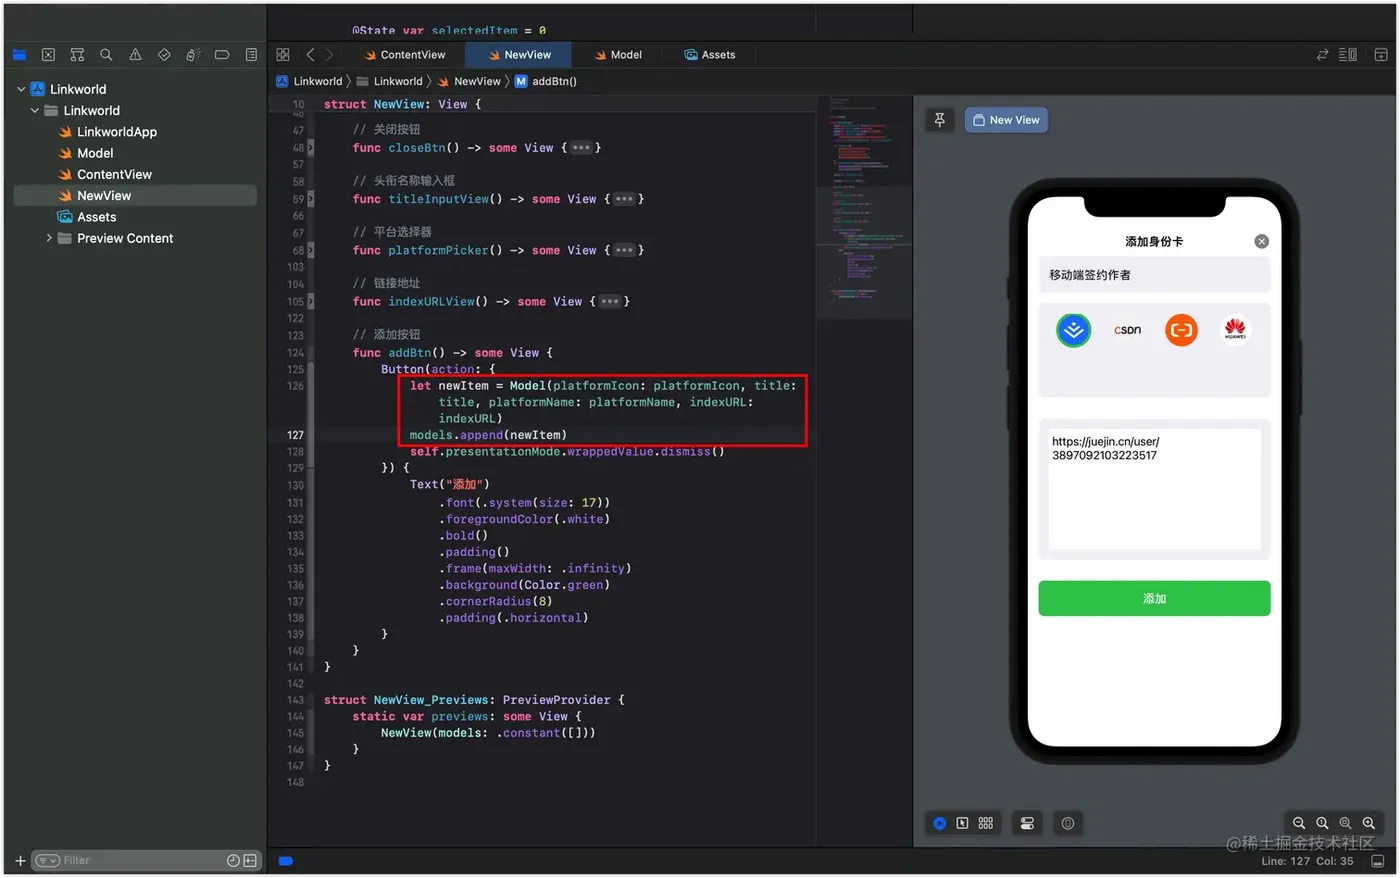This screenshot has height=878, width=1400.
Task: Open the Breakpoint navigator
Action: pyautogui.click(x=222, y=55)
